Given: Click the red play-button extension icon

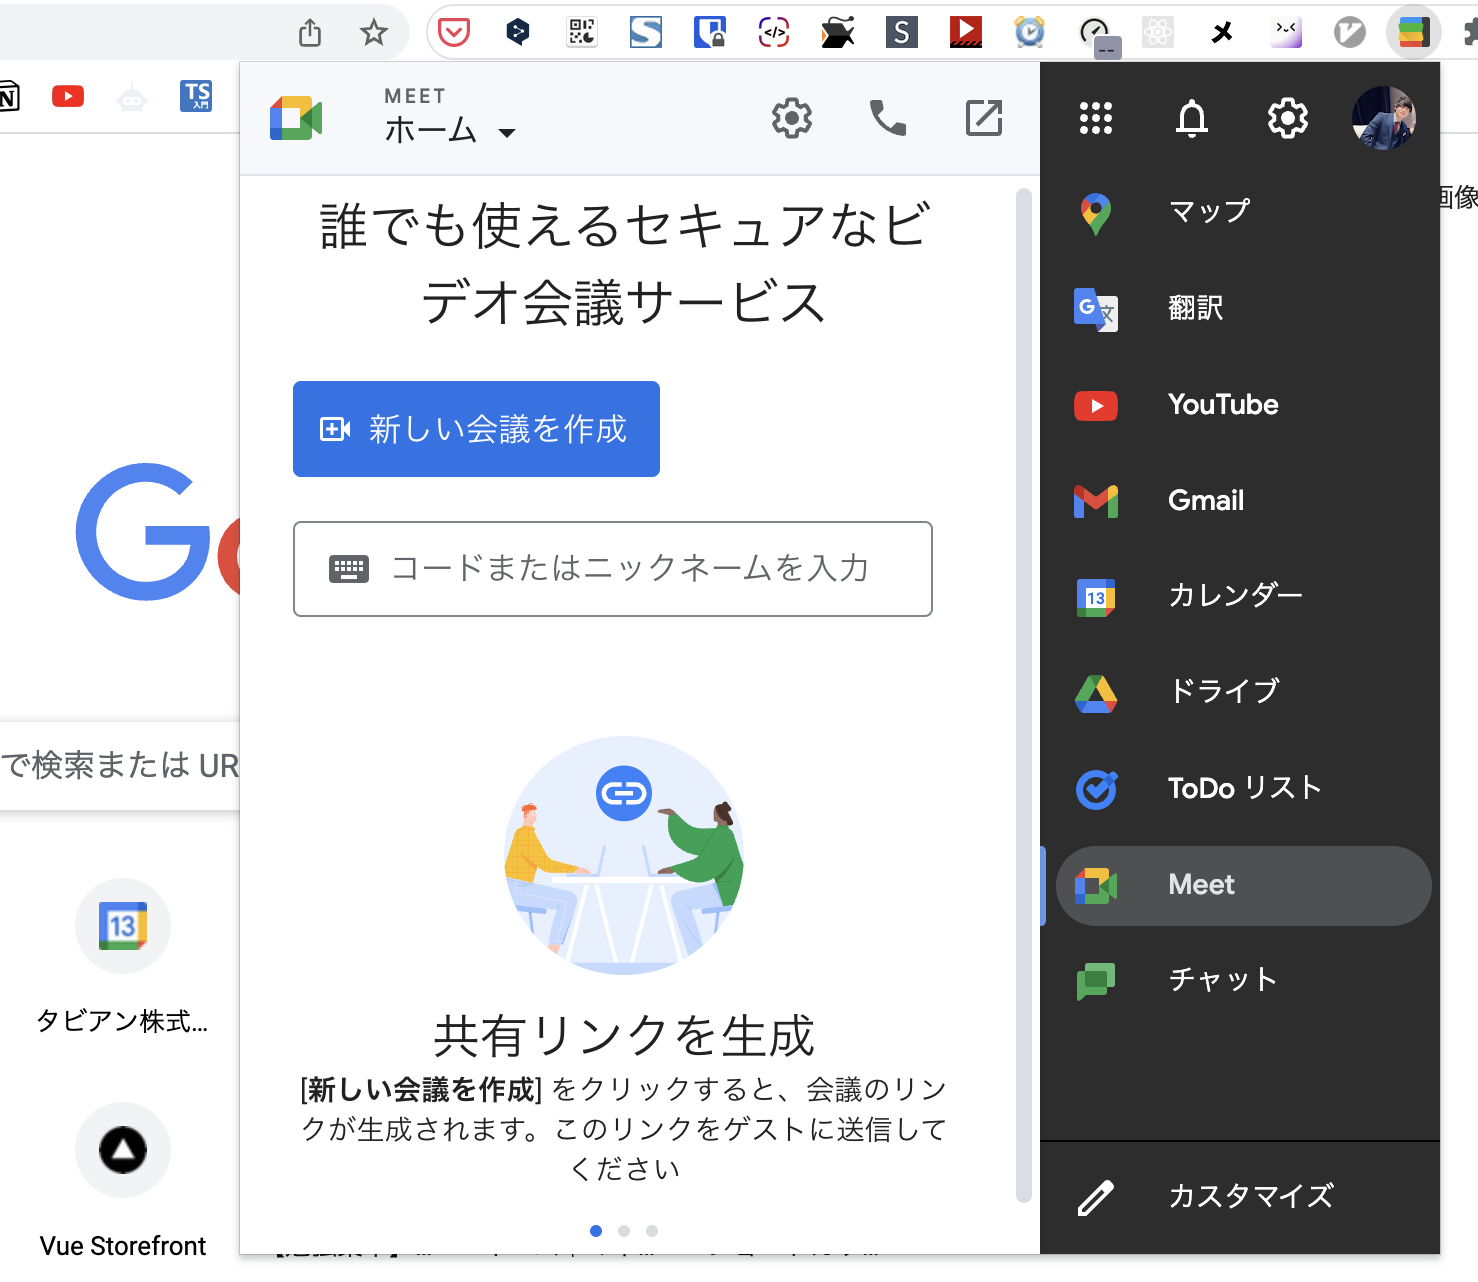Looking at the screenshot, I should click(966, 33).
